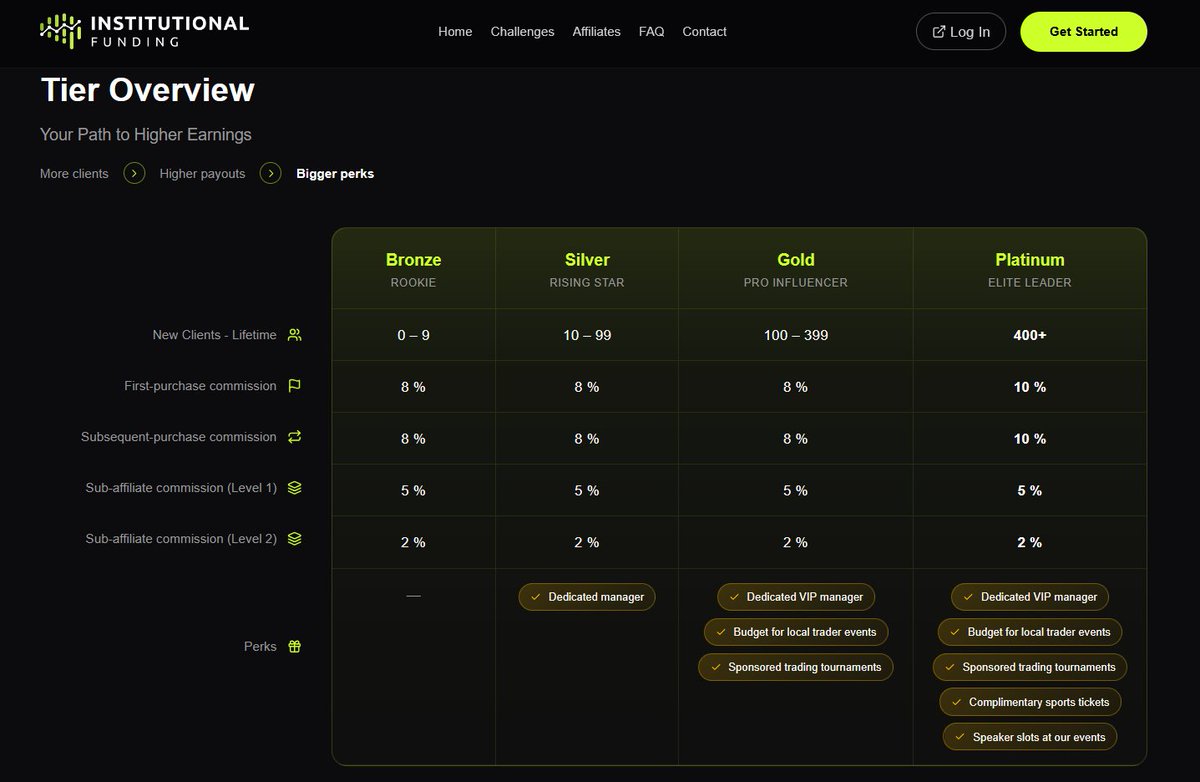Click the chevron circle after Higher payouts
Image resolution: width=1200 pixels, height=782 pixels.
pyautogui.click(x=270, y=173)
